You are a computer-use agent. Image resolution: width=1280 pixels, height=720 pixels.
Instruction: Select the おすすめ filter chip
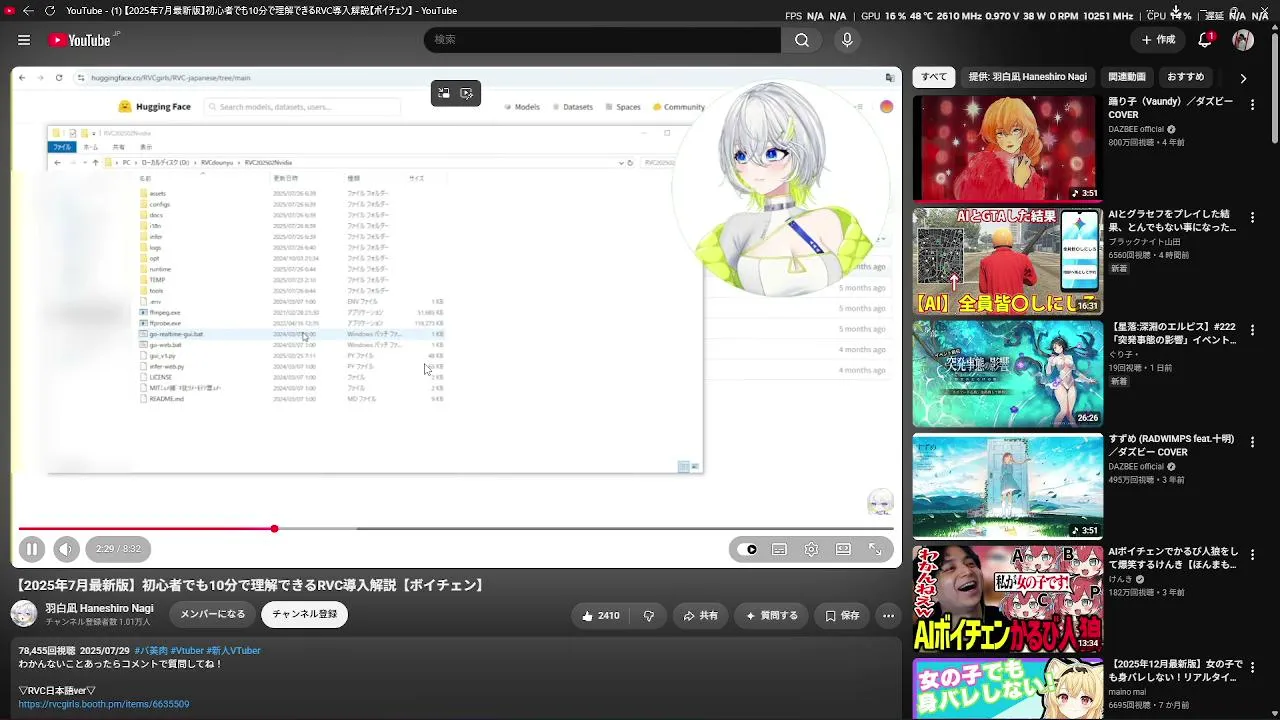1186,77
